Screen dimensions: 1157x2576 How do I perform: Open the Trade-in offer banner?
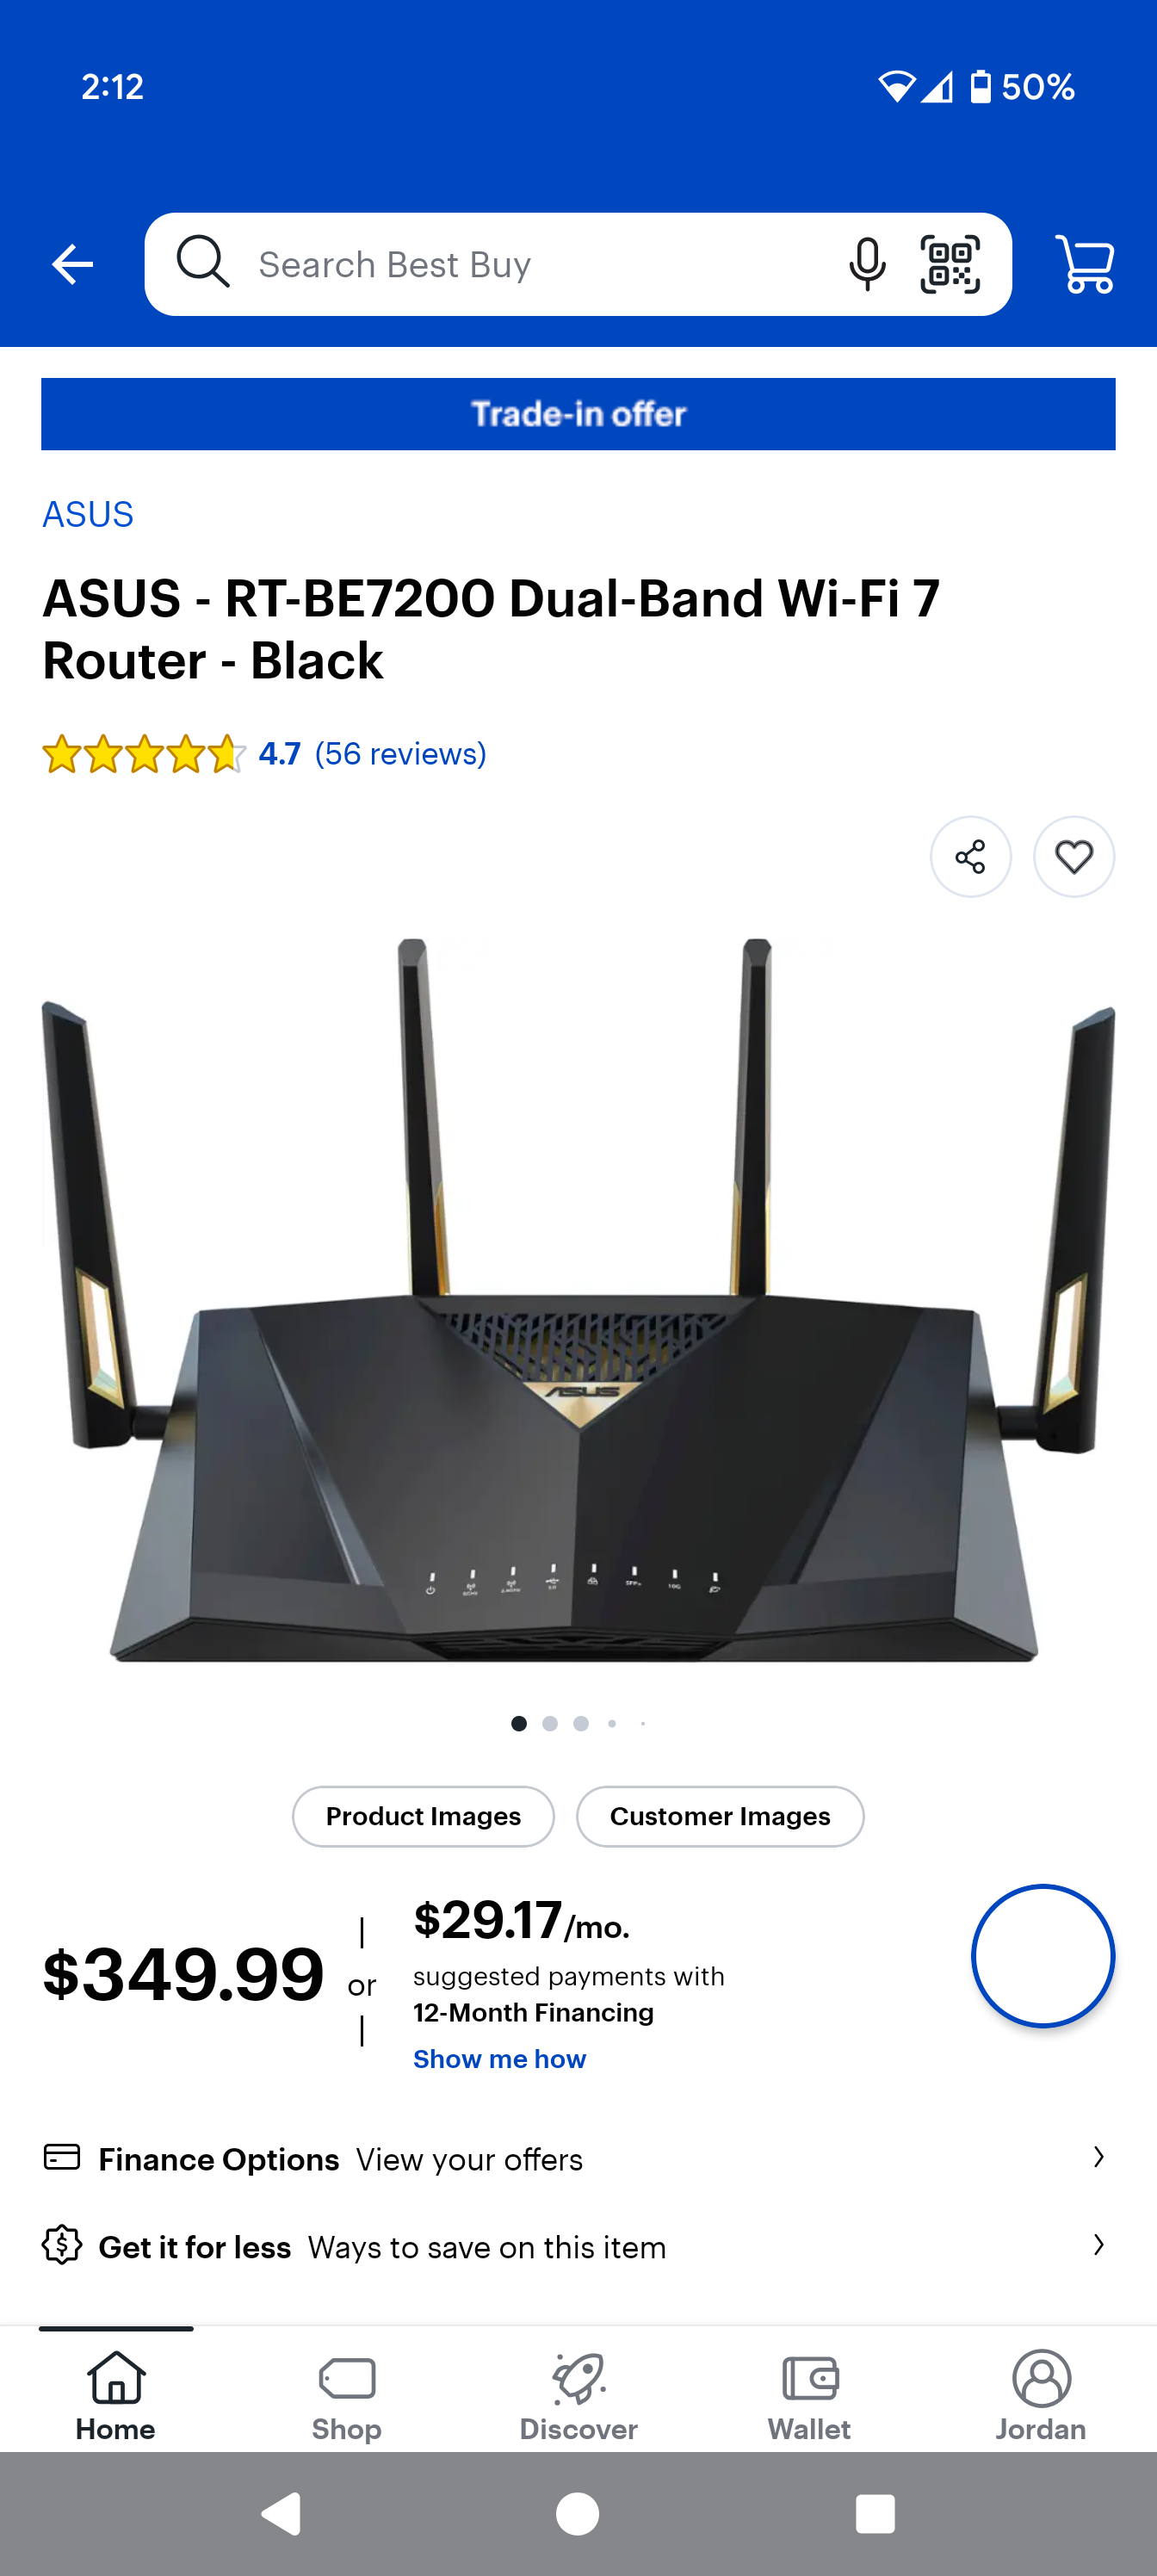tap(578, 414)
